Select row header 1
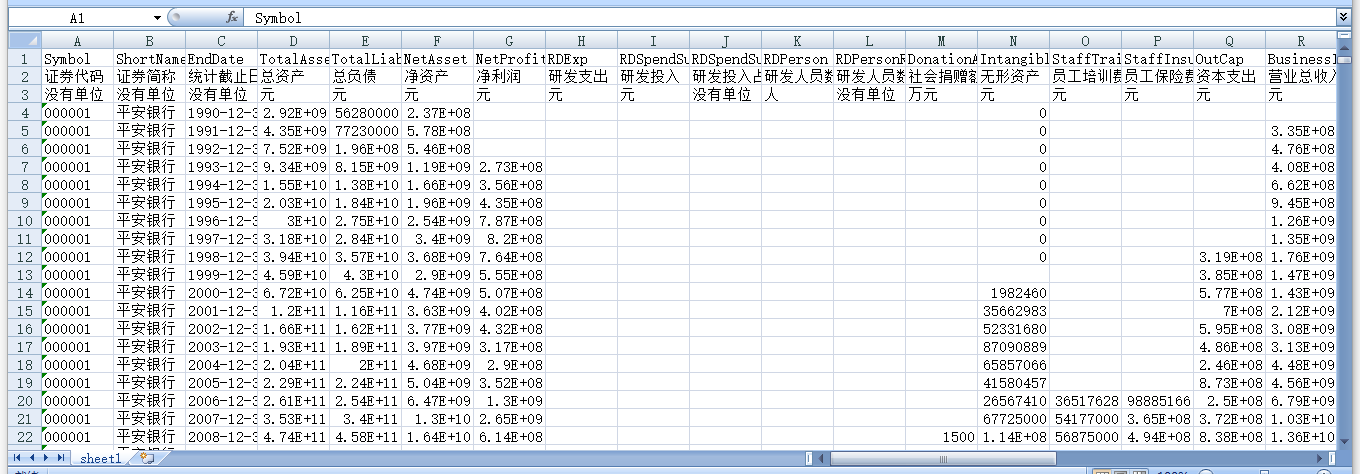 pos(24,59)
